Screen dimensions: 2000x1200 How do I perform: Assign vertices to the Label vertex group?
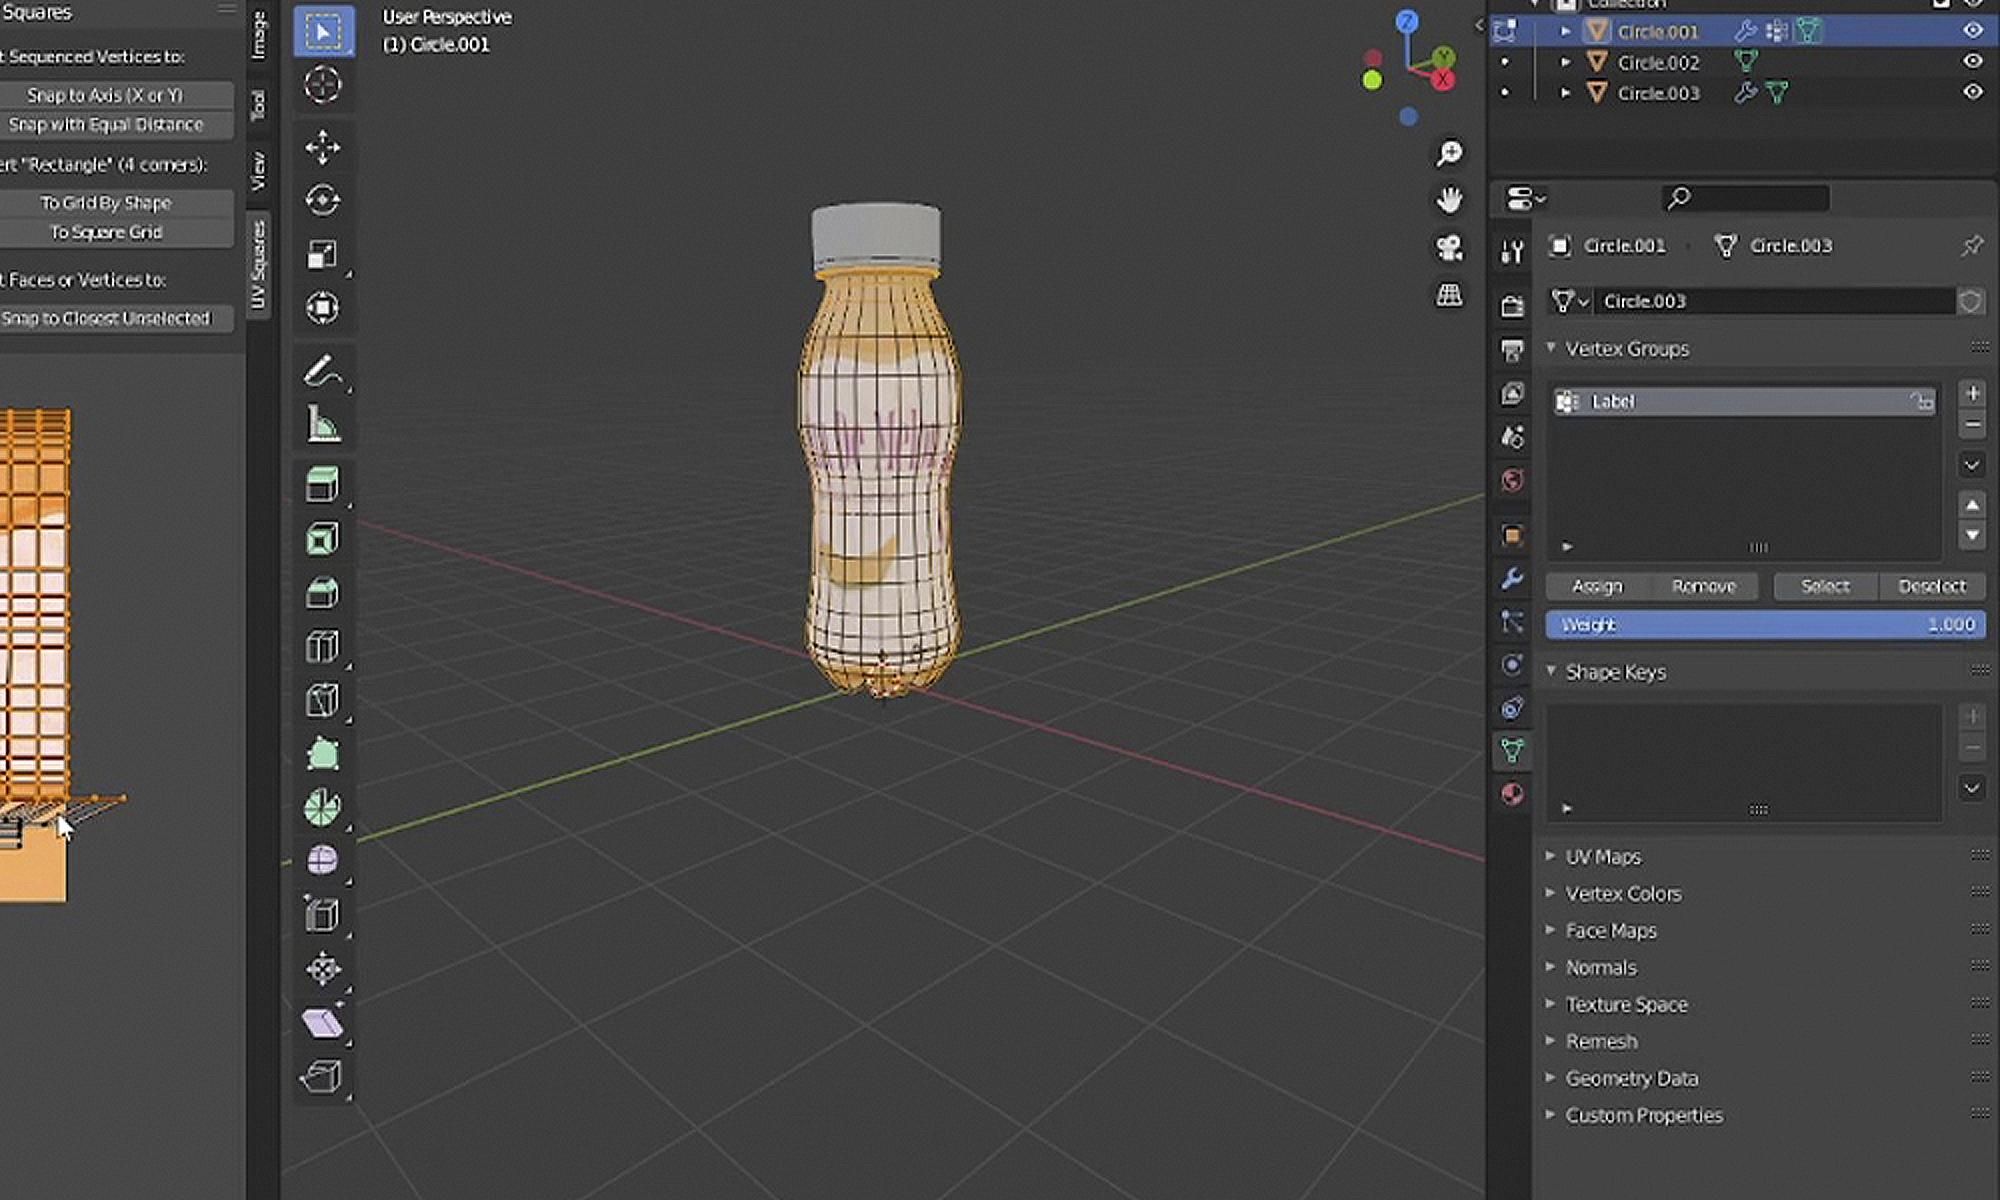[x=1596, y=586]
